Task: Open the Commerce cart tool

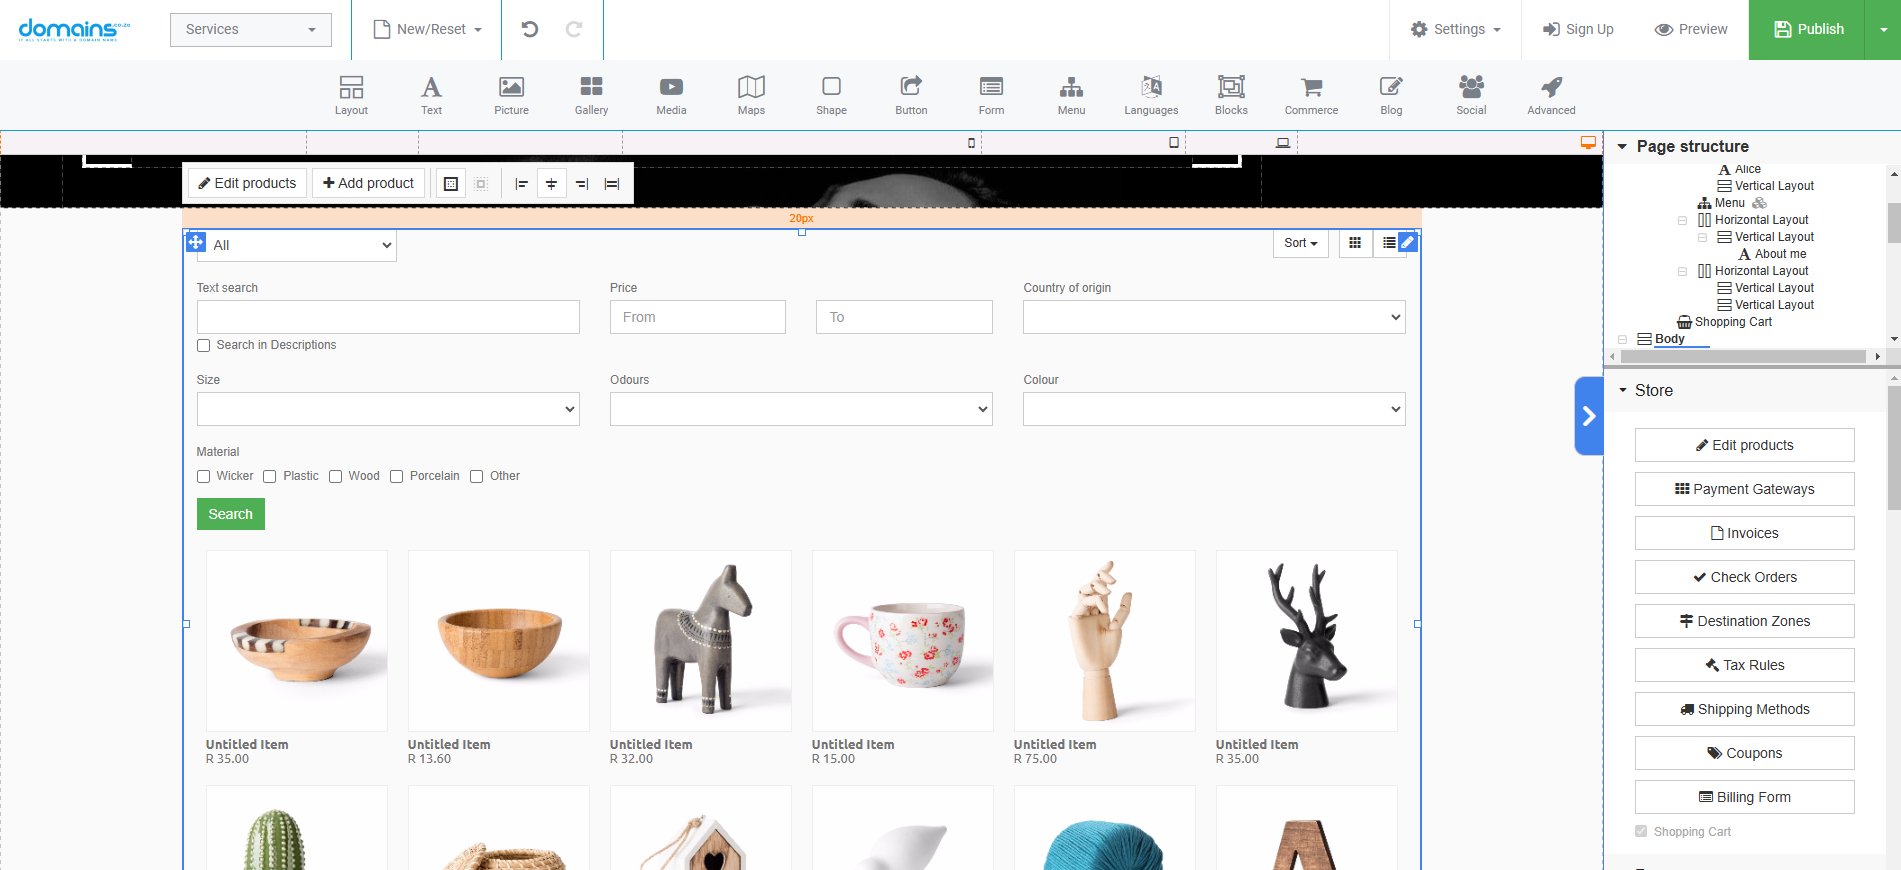Action: pyautogui.click(x=1311, y=95)
